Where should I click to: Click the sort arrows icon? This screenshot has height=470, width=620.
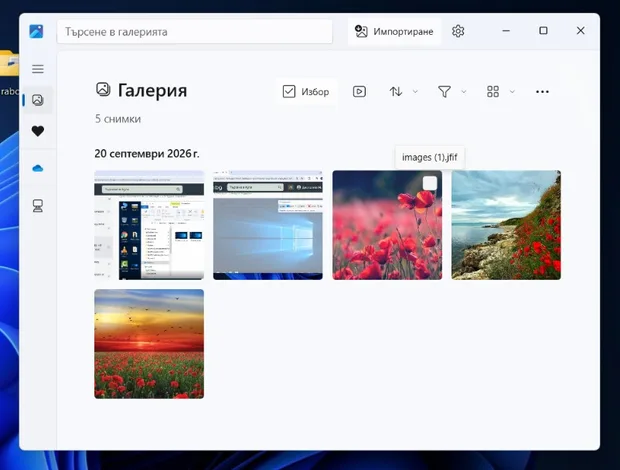pos(396,91)
